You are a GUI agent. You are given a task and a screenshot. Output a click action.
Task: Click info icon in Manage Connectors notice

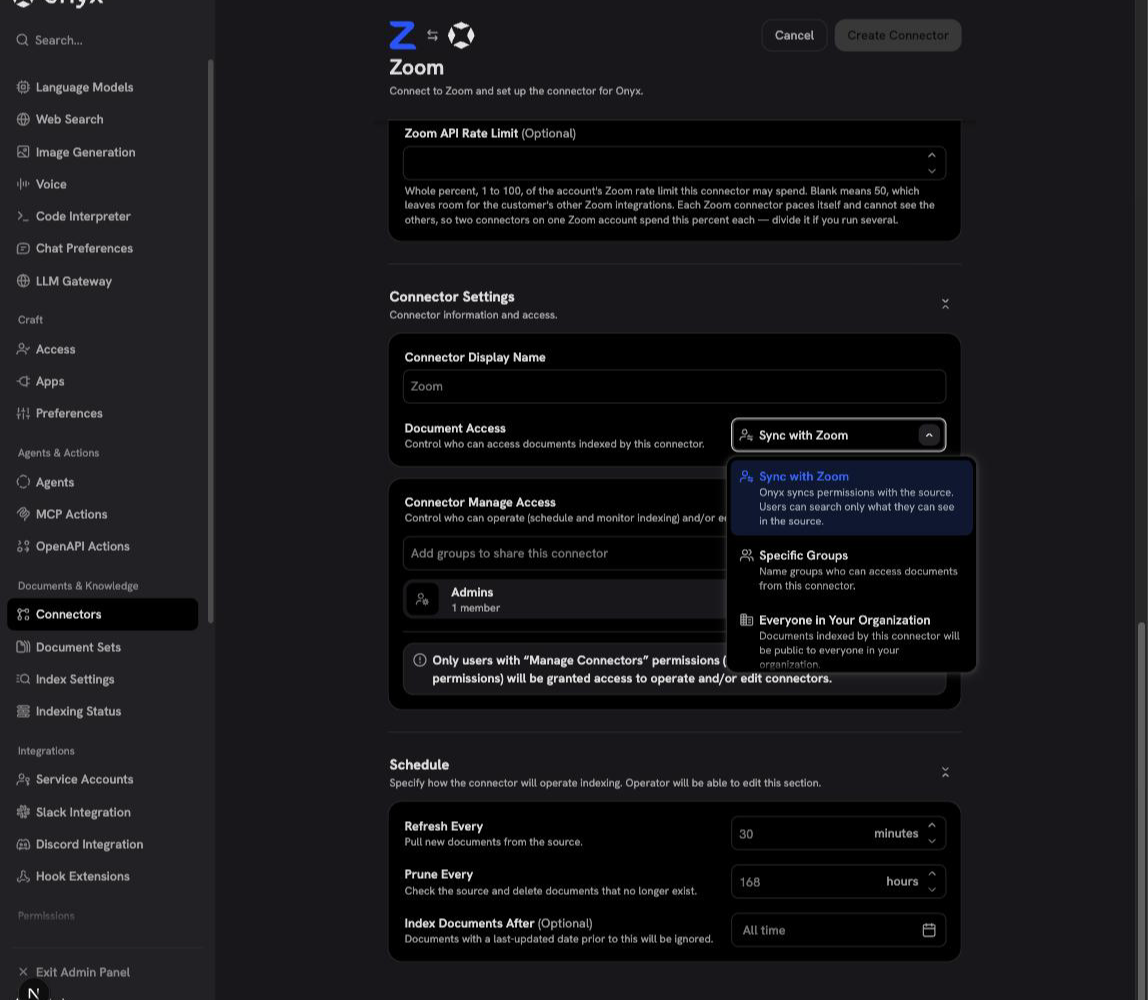pyautogui.click(x=420, y=660)
